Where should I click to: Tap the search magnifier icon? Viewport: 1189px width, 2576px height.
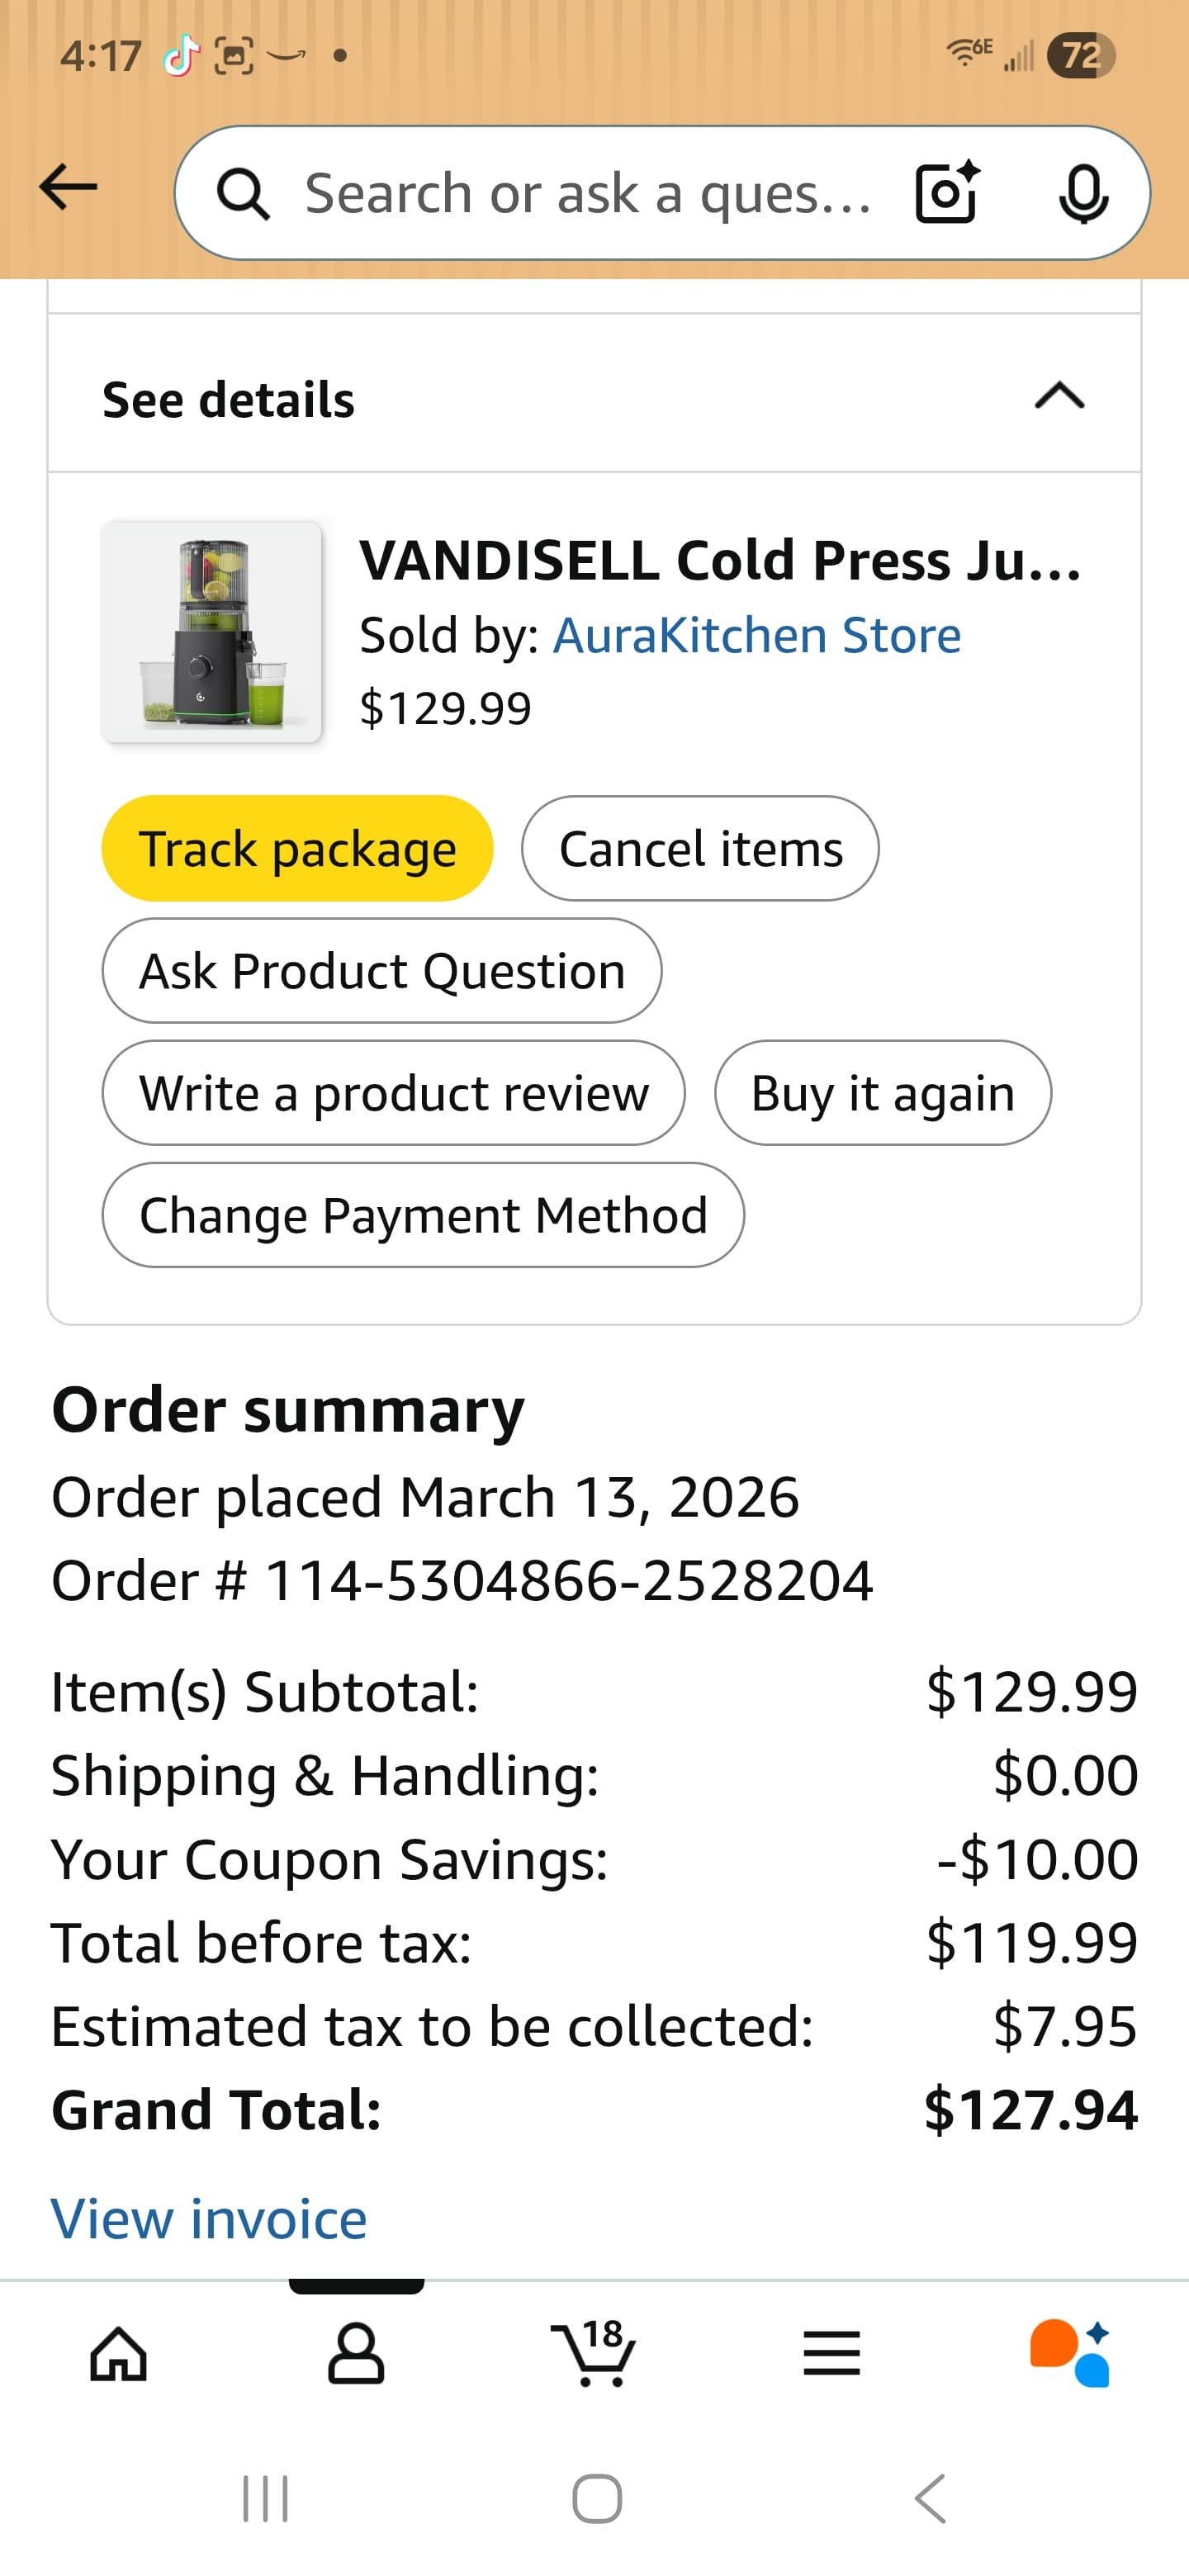pyautogui.click(x=243, y=193)
